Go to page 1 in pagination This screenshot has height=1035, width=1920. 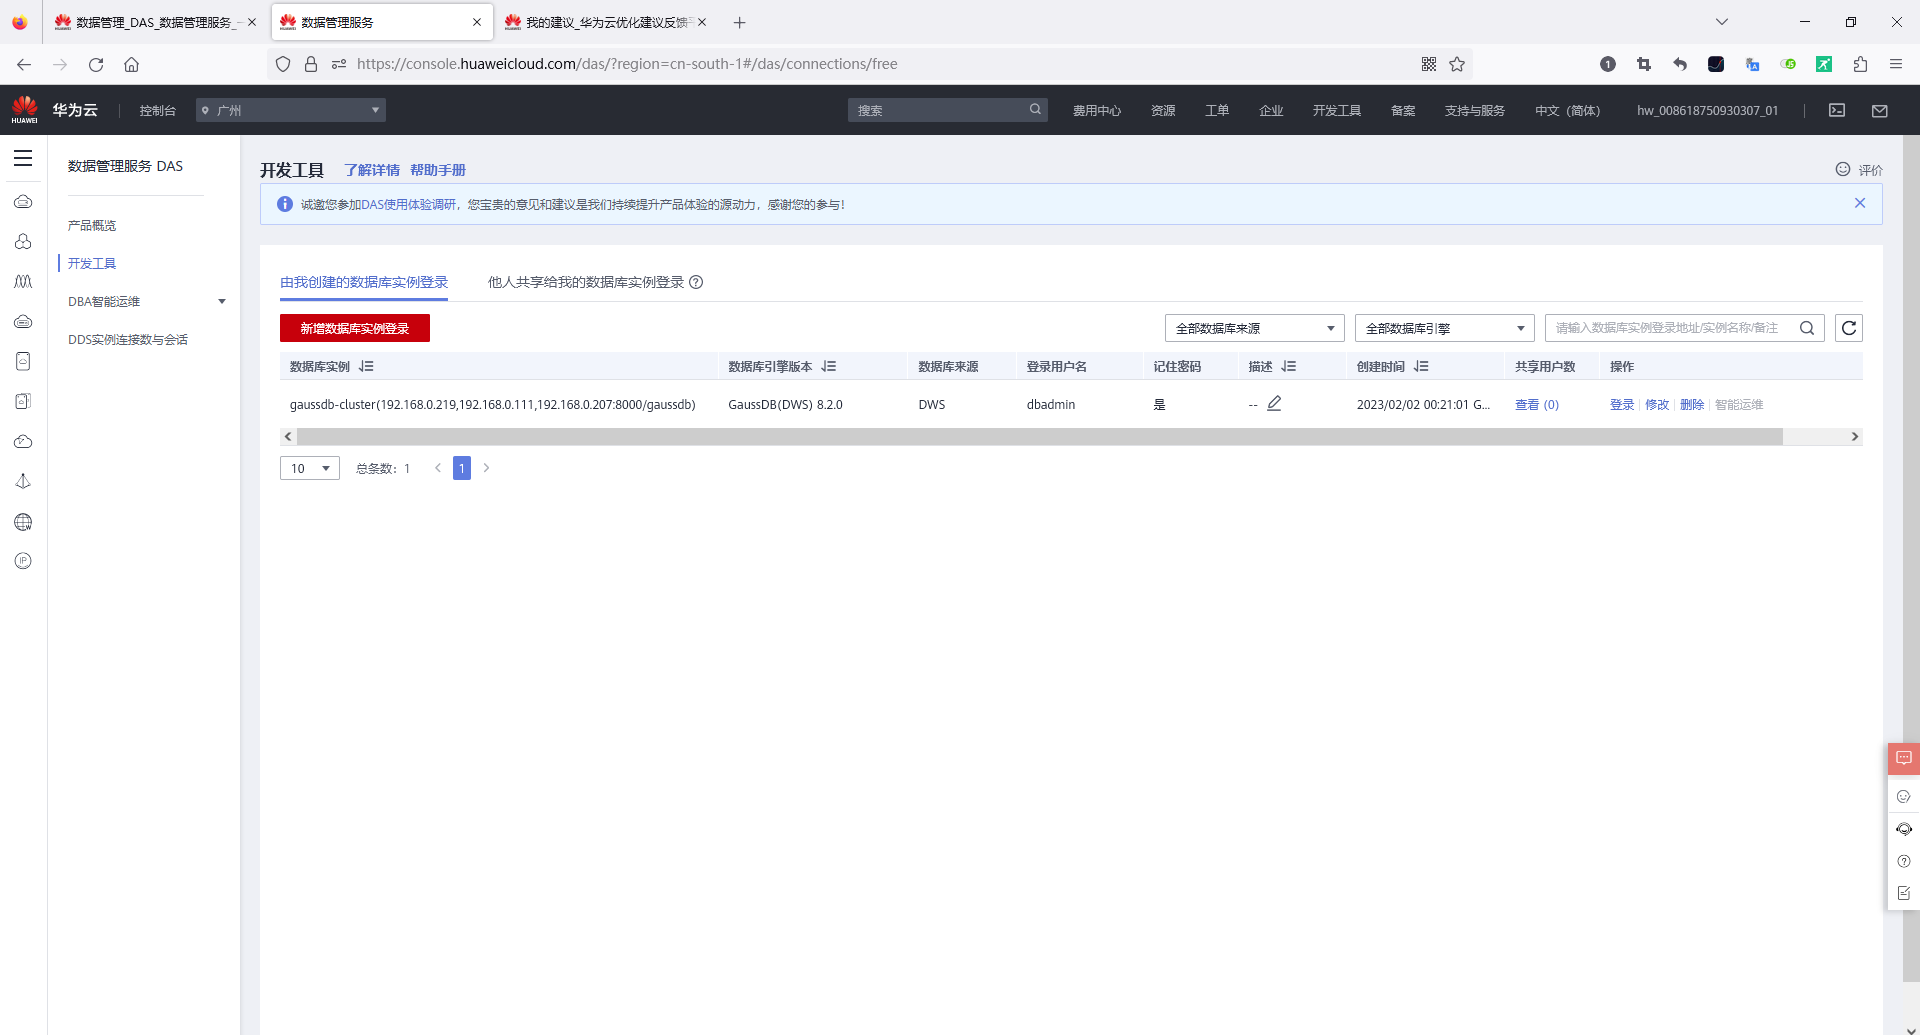(x=462, y=468)
